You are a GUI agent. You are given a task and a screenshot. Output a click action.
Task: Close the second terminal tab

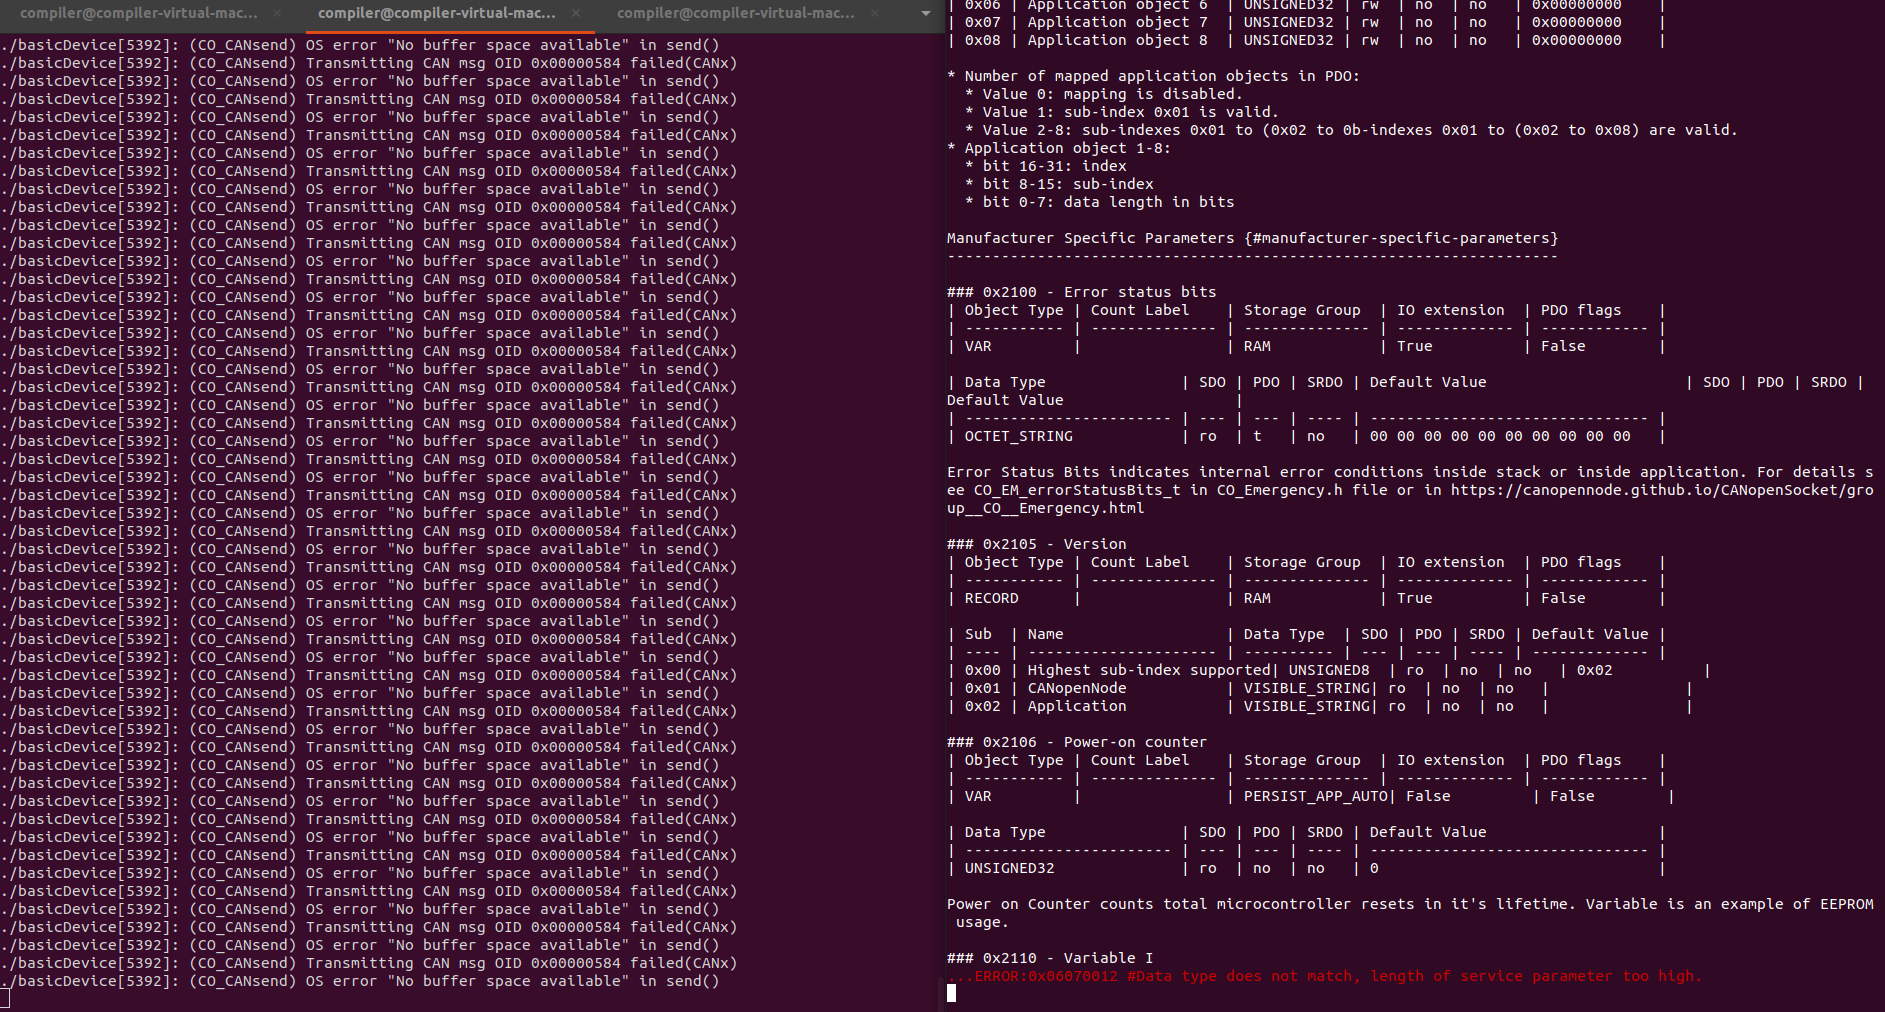(x=575, y=14)
